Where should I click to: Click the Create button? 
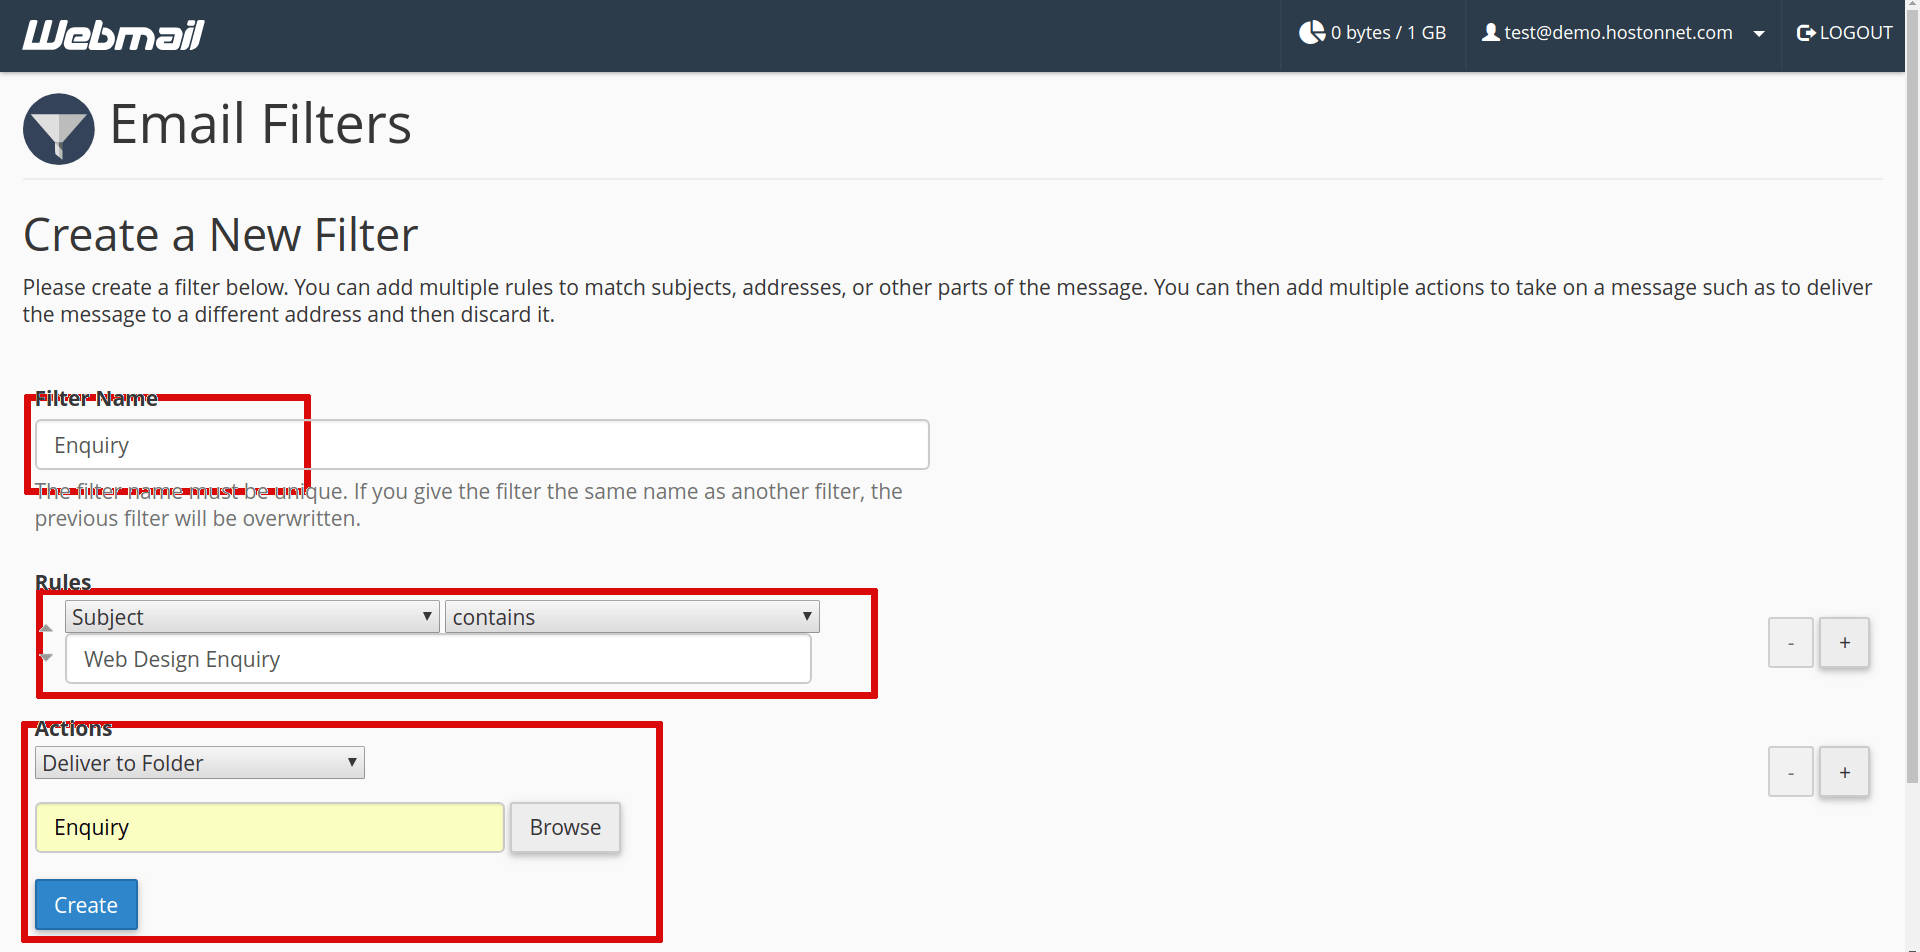tap(86, 904)
